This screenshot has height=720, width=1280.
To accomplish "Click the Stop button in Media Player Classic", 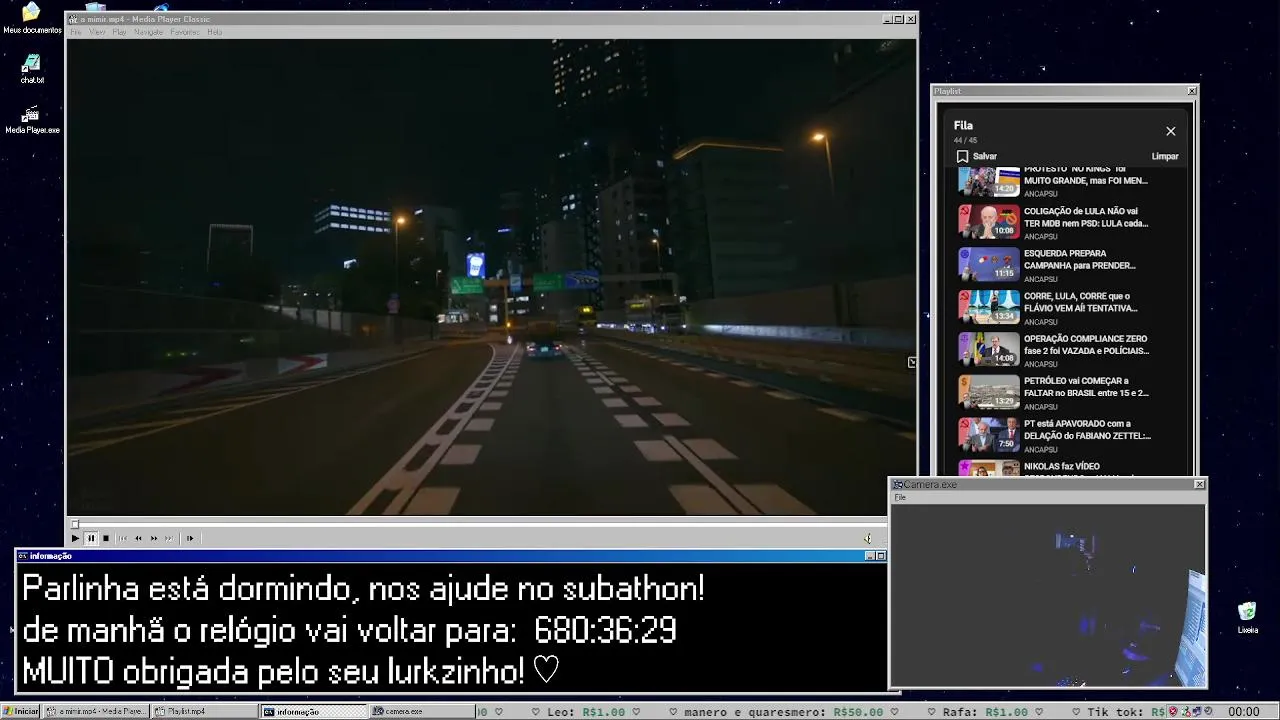I will [x=106, y=538].
